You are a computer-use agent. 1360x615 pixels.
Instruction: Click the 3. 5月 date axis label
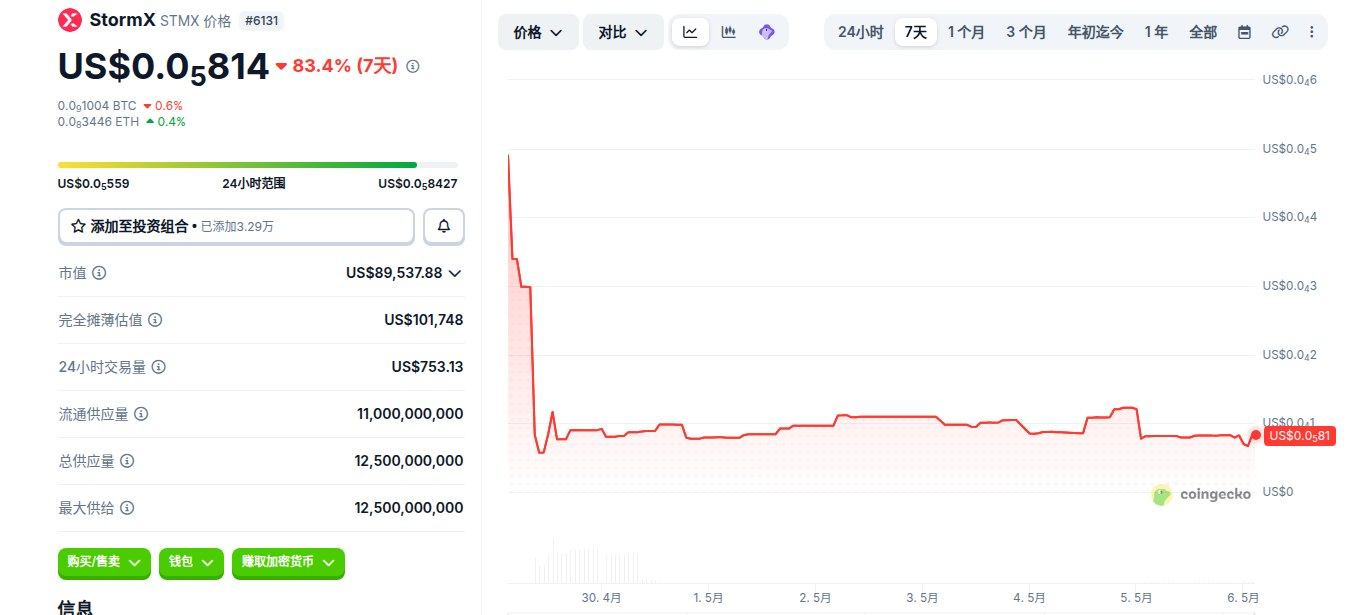pyautogui.click(x=922, y=597)
